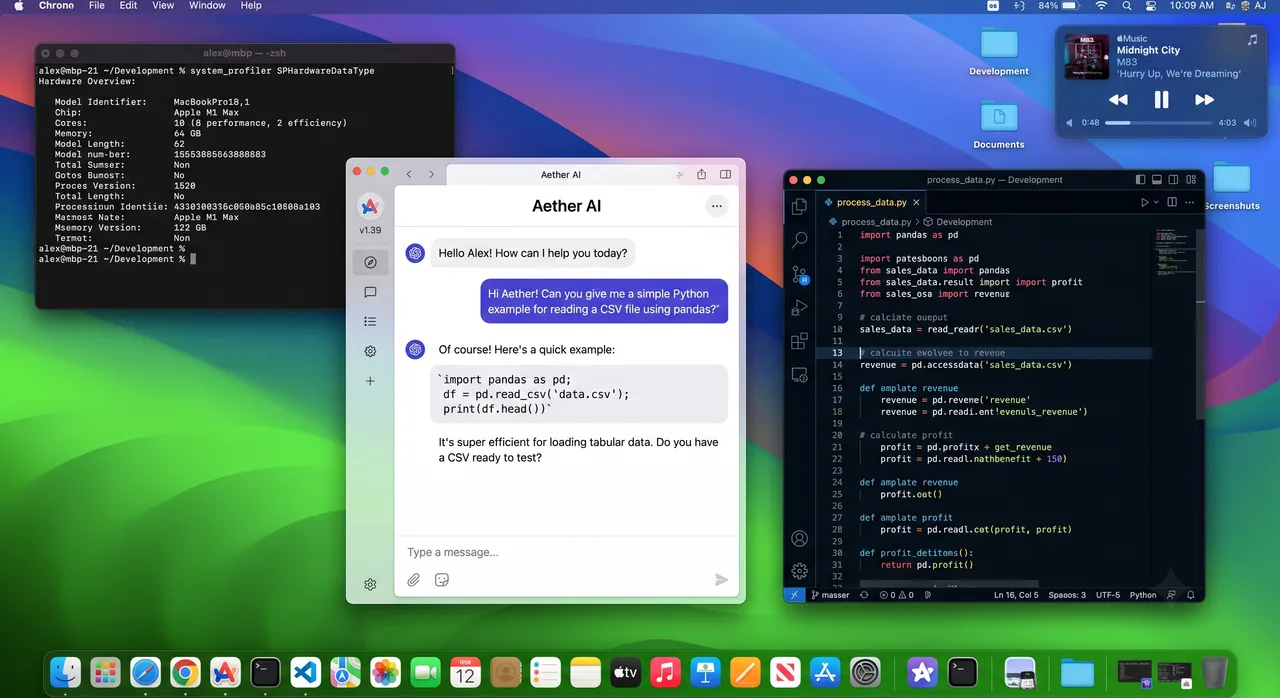
Task: Open the Python language mode selector
Action: (1143, 595)
